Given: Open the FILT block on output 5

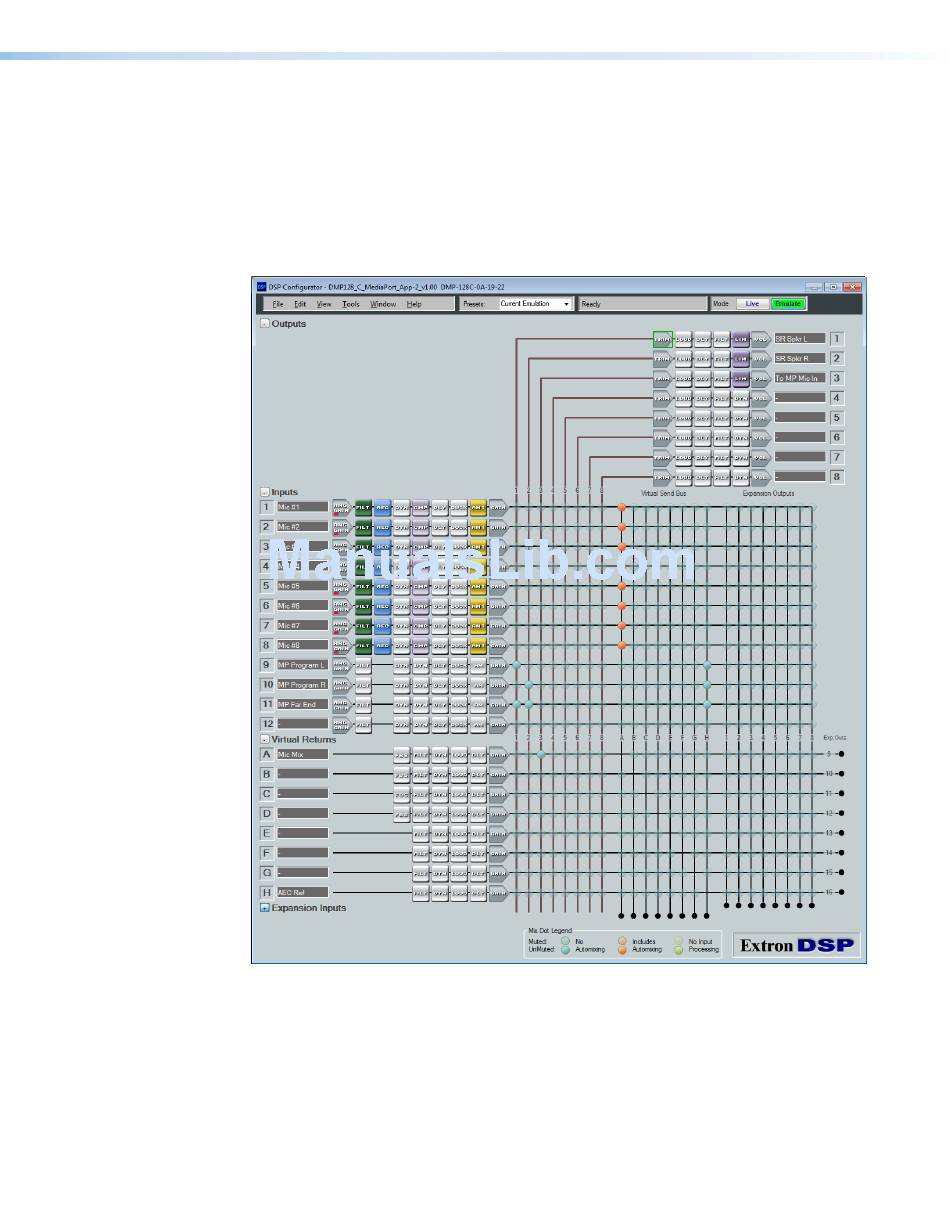Looking at the screenshot, I should tap(721, 418).
